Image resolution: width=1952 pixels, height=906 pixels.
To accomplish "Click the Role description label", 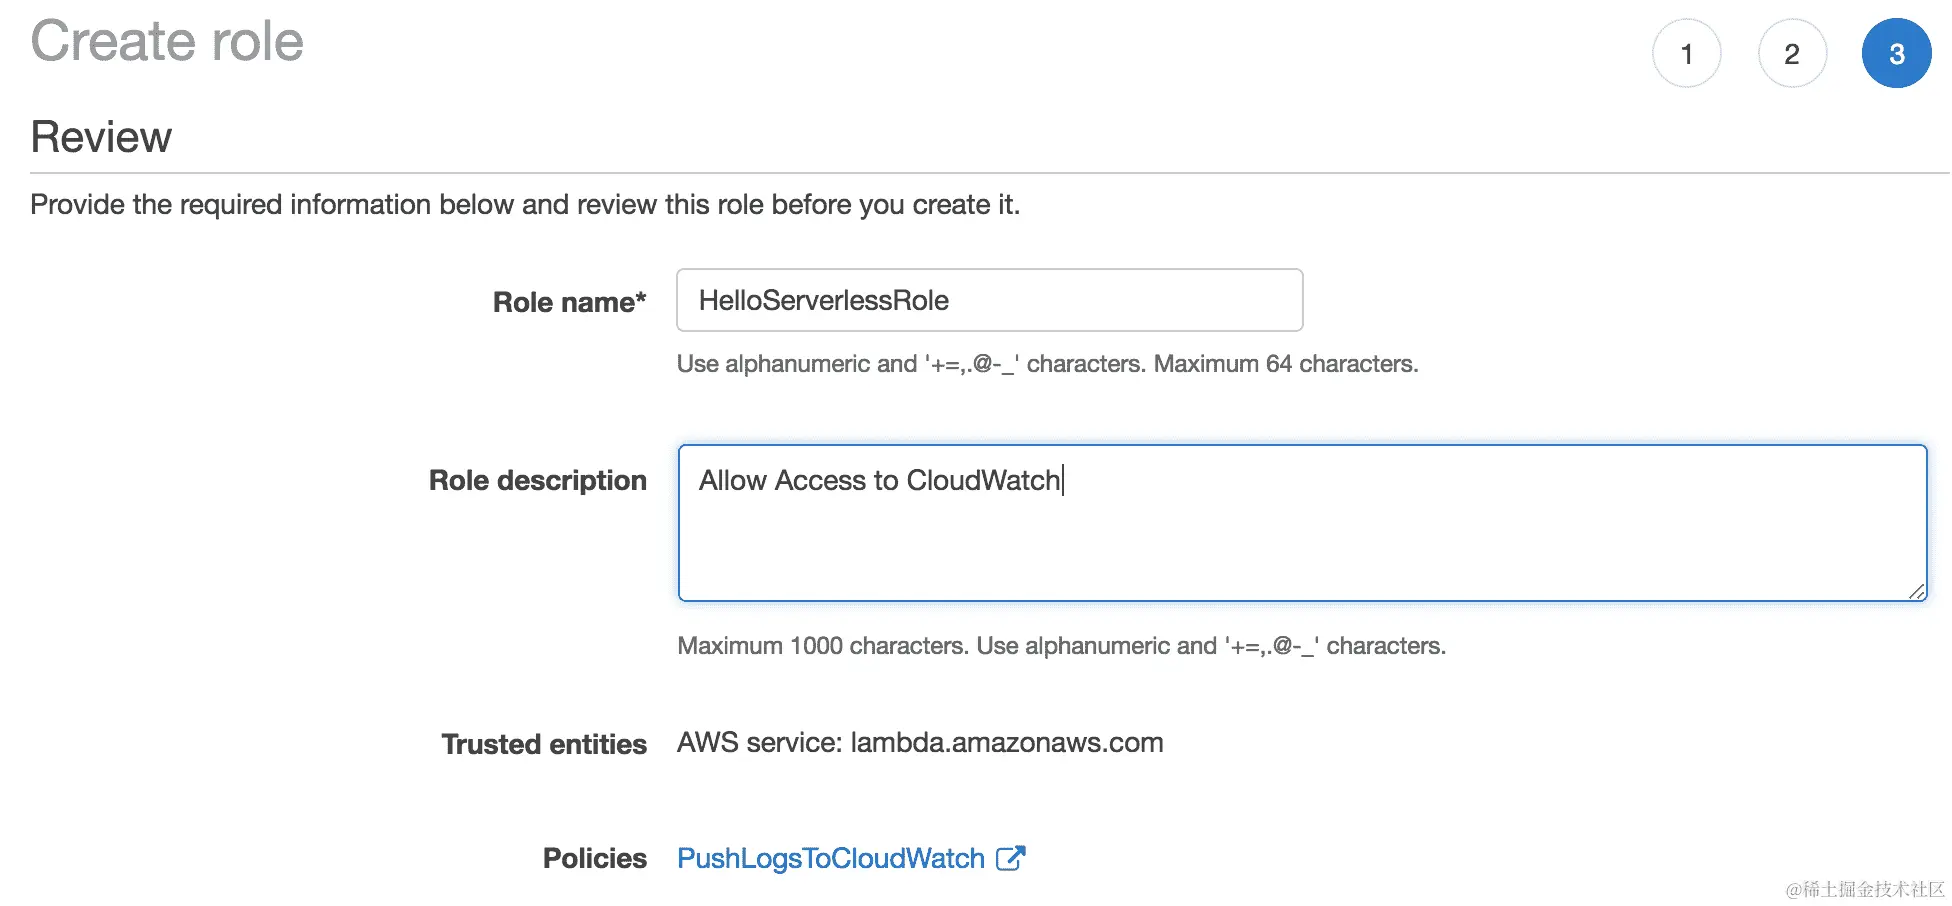I will point(537,480).
